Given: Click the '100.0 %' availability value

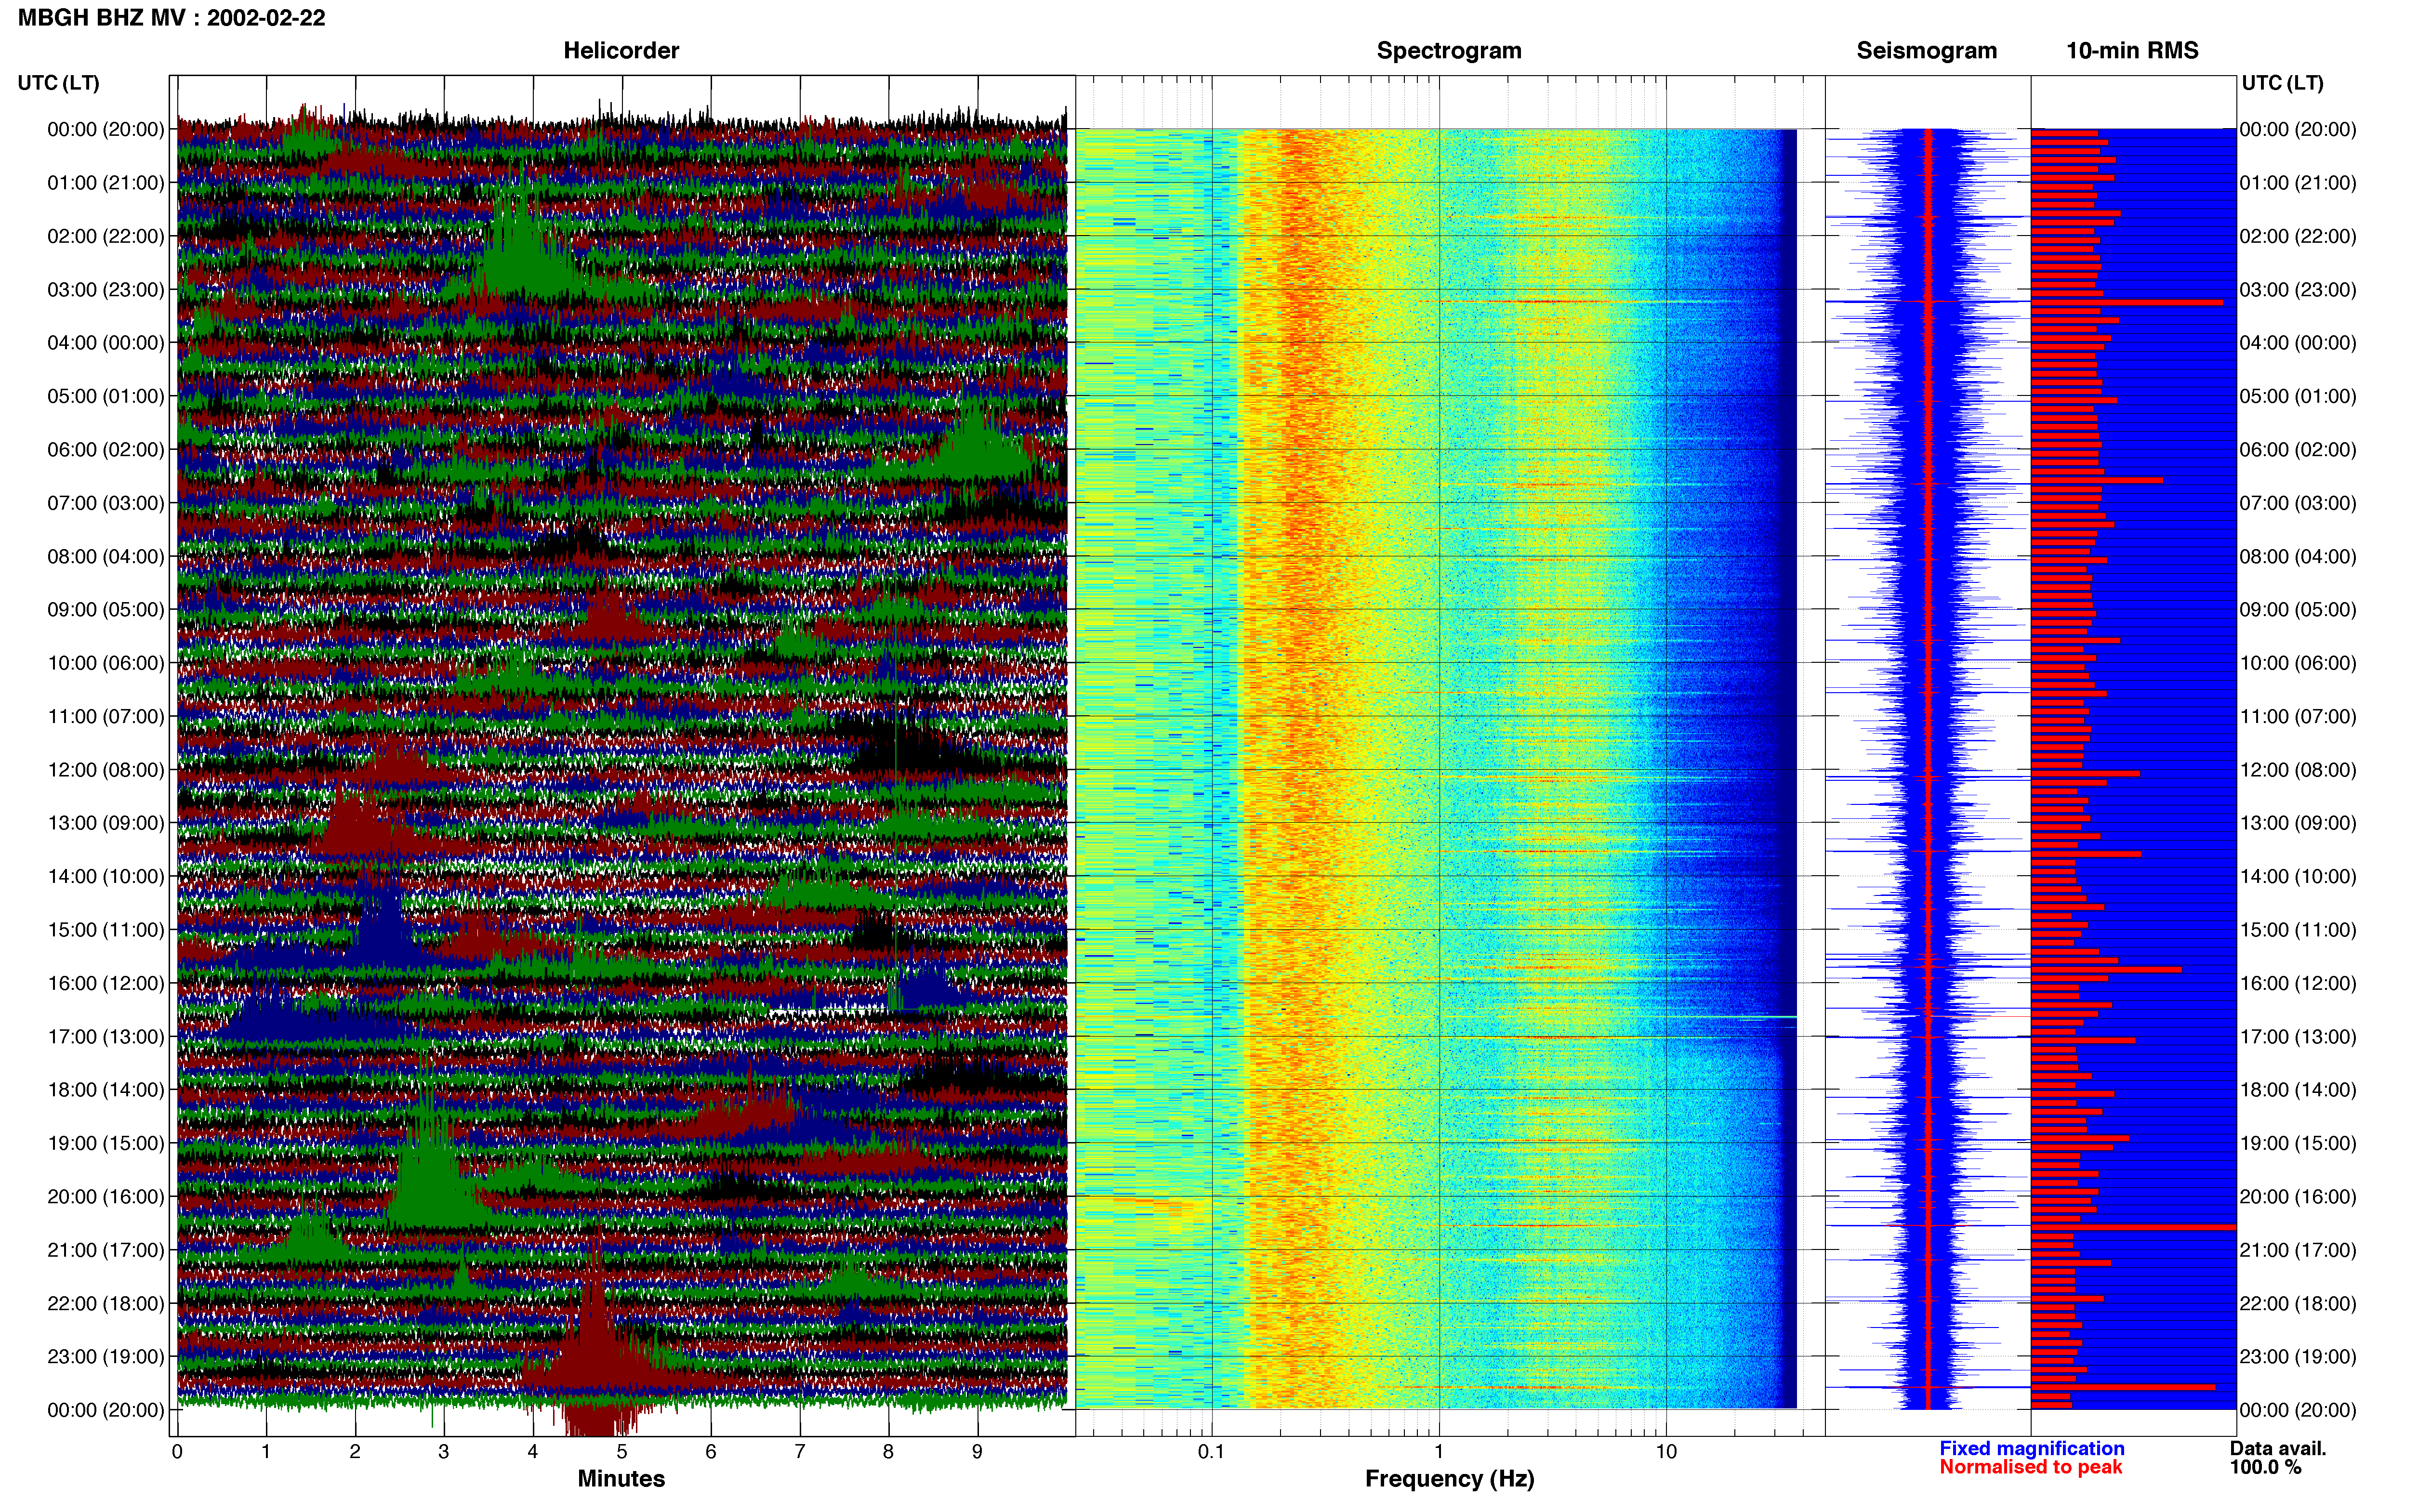Looking at the screenshot, I should click(x=2265, y=1468).
